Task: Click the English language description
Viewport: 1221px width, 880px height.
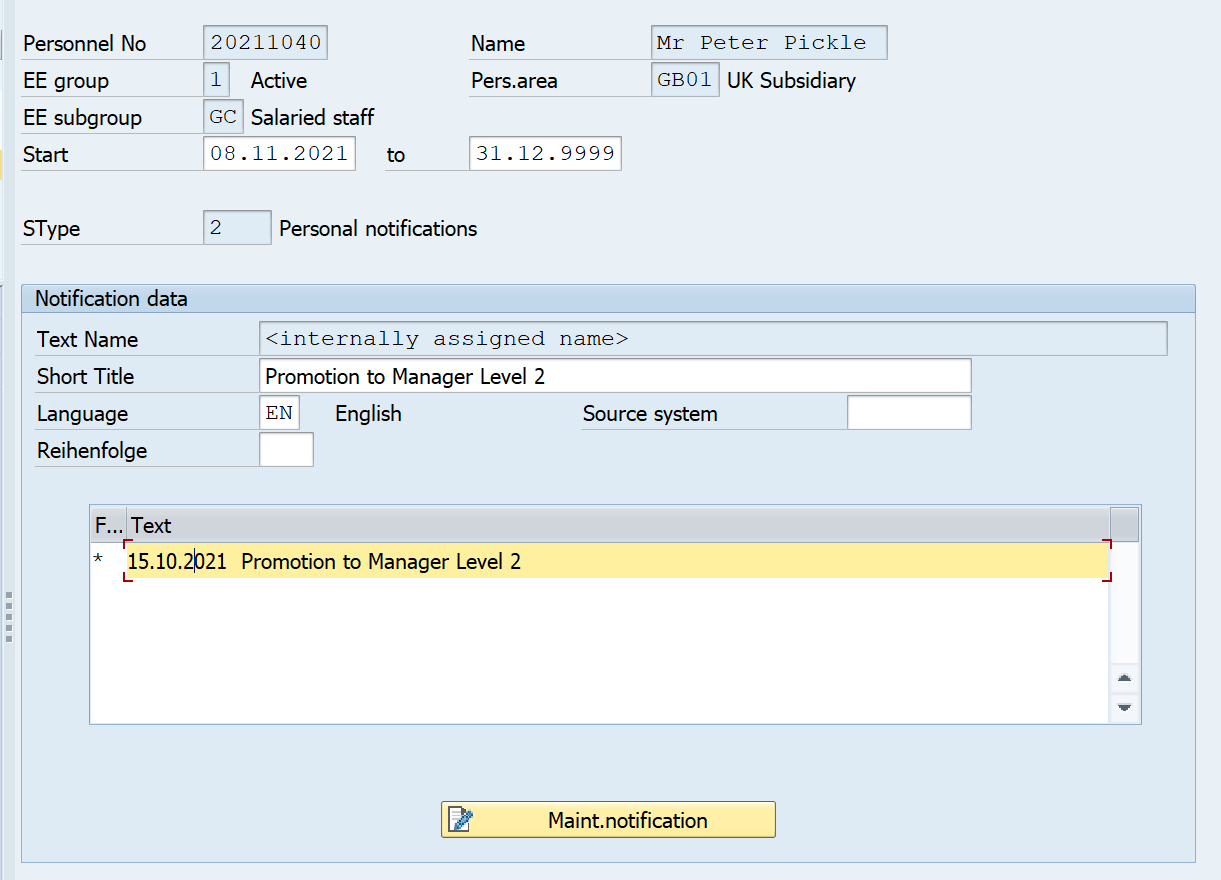Action: coord(368,413)
